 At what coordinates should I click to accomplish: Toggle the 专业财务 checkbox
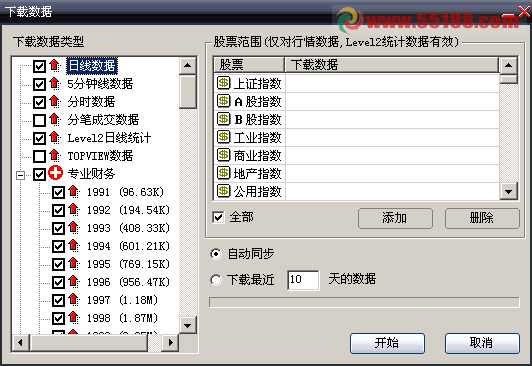coord(39,174)
